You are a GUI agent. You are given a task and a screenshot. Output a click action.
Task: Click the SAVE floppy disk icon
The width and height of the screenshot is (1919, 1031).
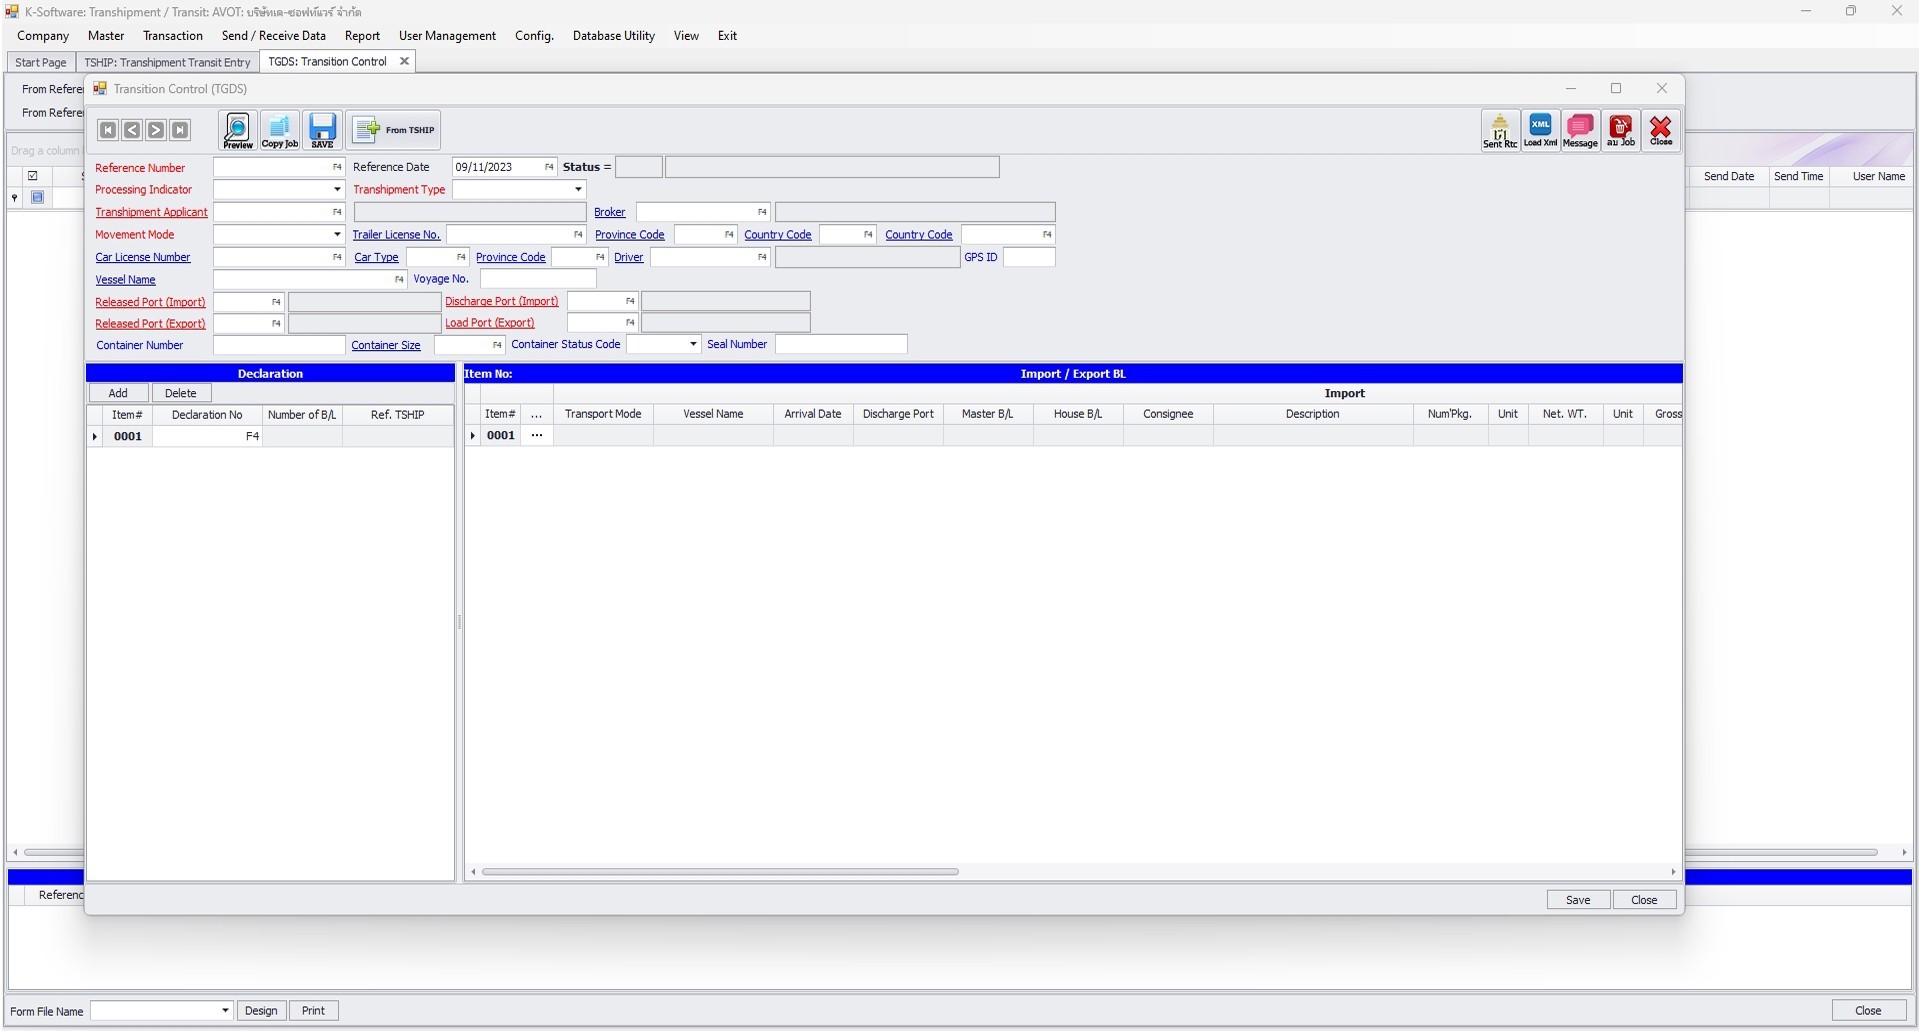click(x=321, y=130)
